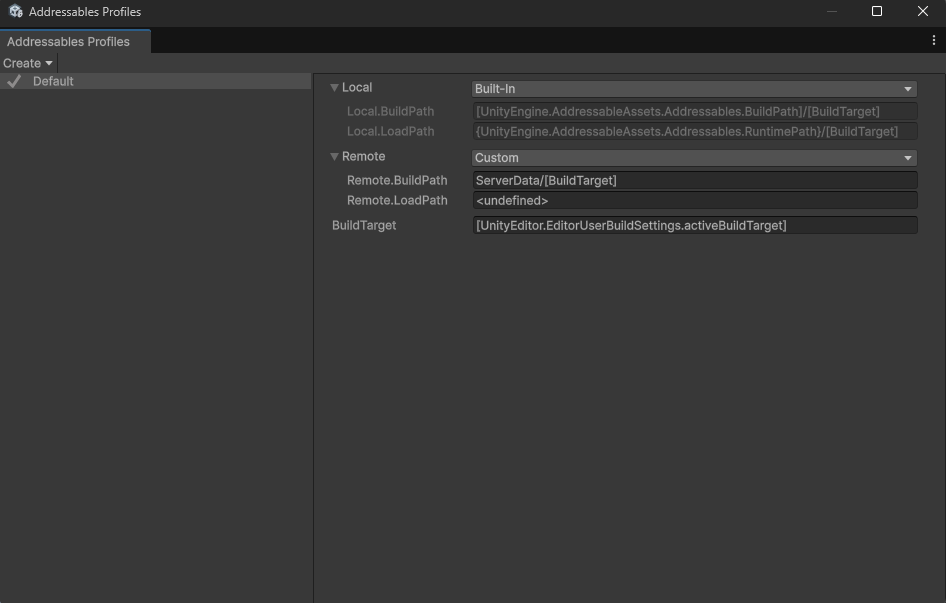The height and width of the screenshot is (603, 946).
Task: Click the Unity logo in title bar
Action: click(x=16, y=11)
